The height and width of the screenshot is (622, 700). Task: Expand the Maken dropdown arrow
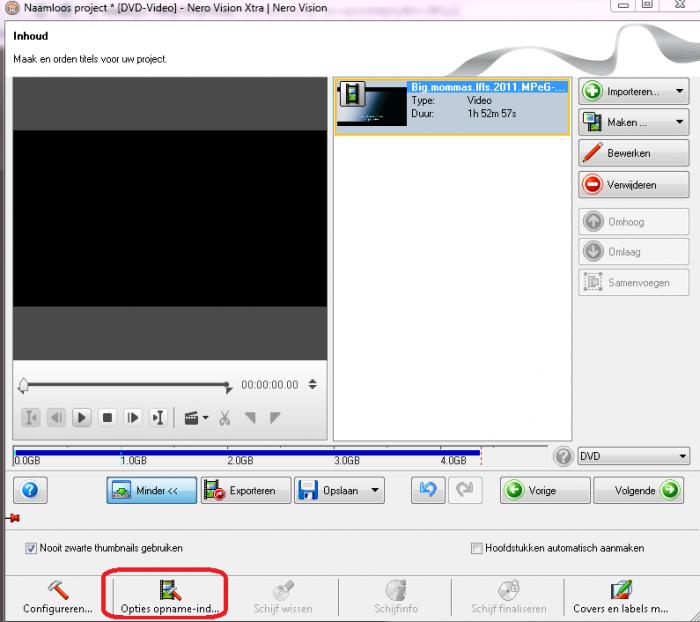(x=679, y=122)
